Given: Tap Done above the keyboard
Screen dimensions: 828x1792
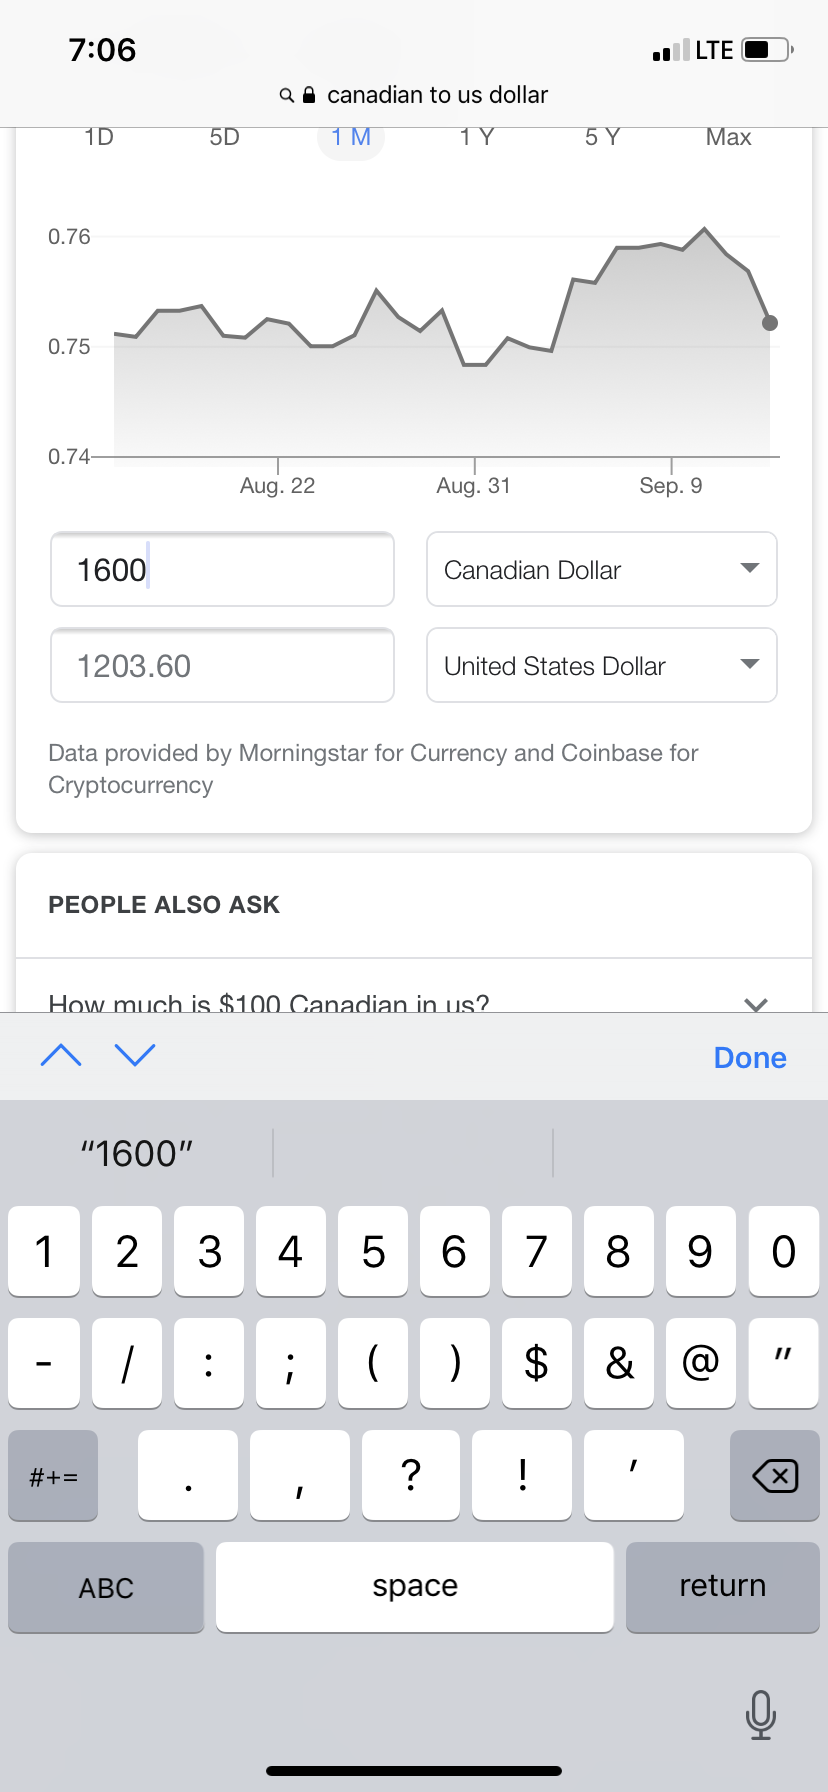Looking at the screenshot, I should 750,1057.
